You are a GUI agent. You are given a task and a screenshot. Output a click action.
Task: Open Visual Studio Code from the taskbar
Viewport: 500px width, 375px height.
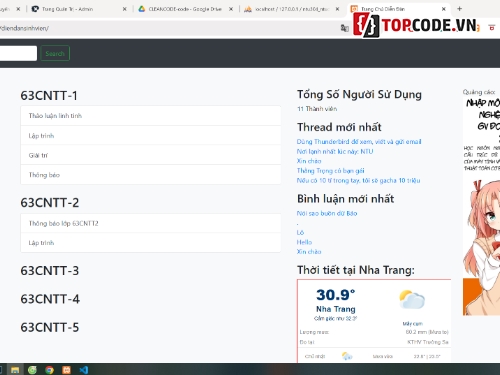click(84, 370)
